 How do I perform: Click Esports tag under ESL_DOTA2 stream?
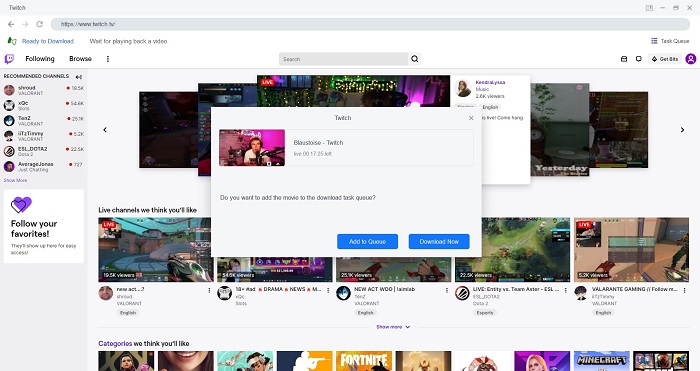tap(485, 313)
